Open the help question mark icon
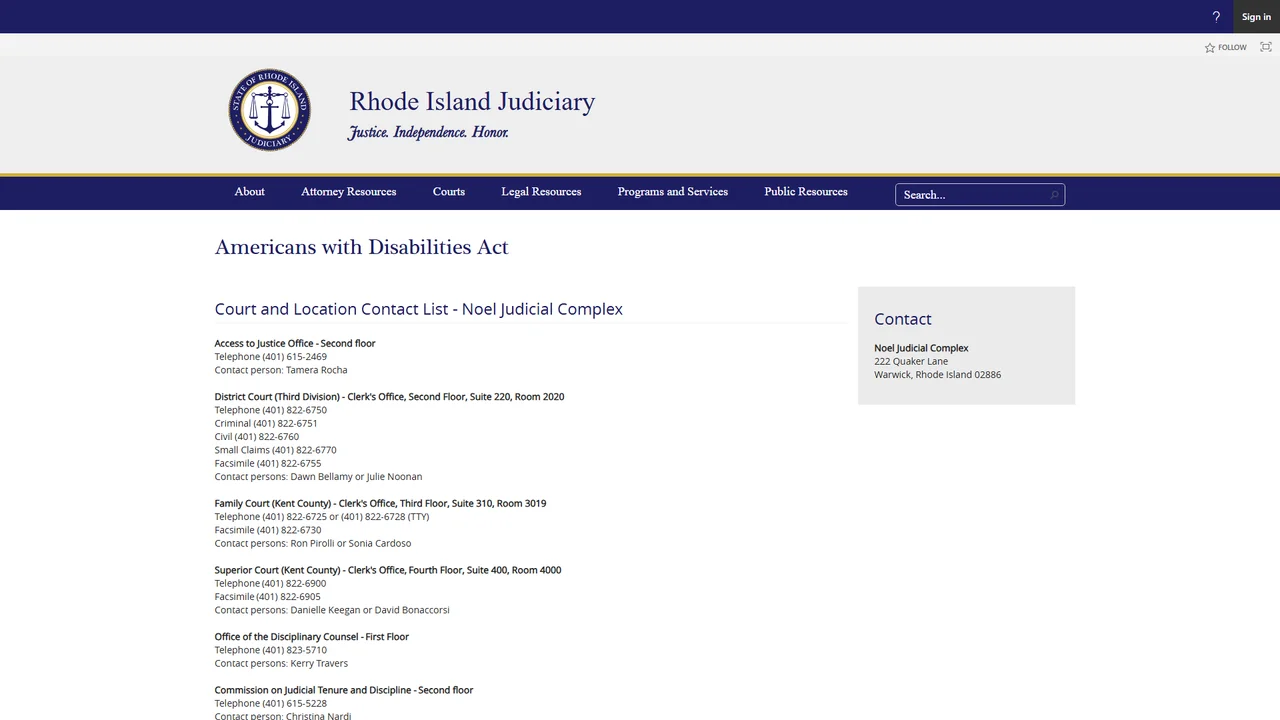1280x720 pixels. (1216, 17)
